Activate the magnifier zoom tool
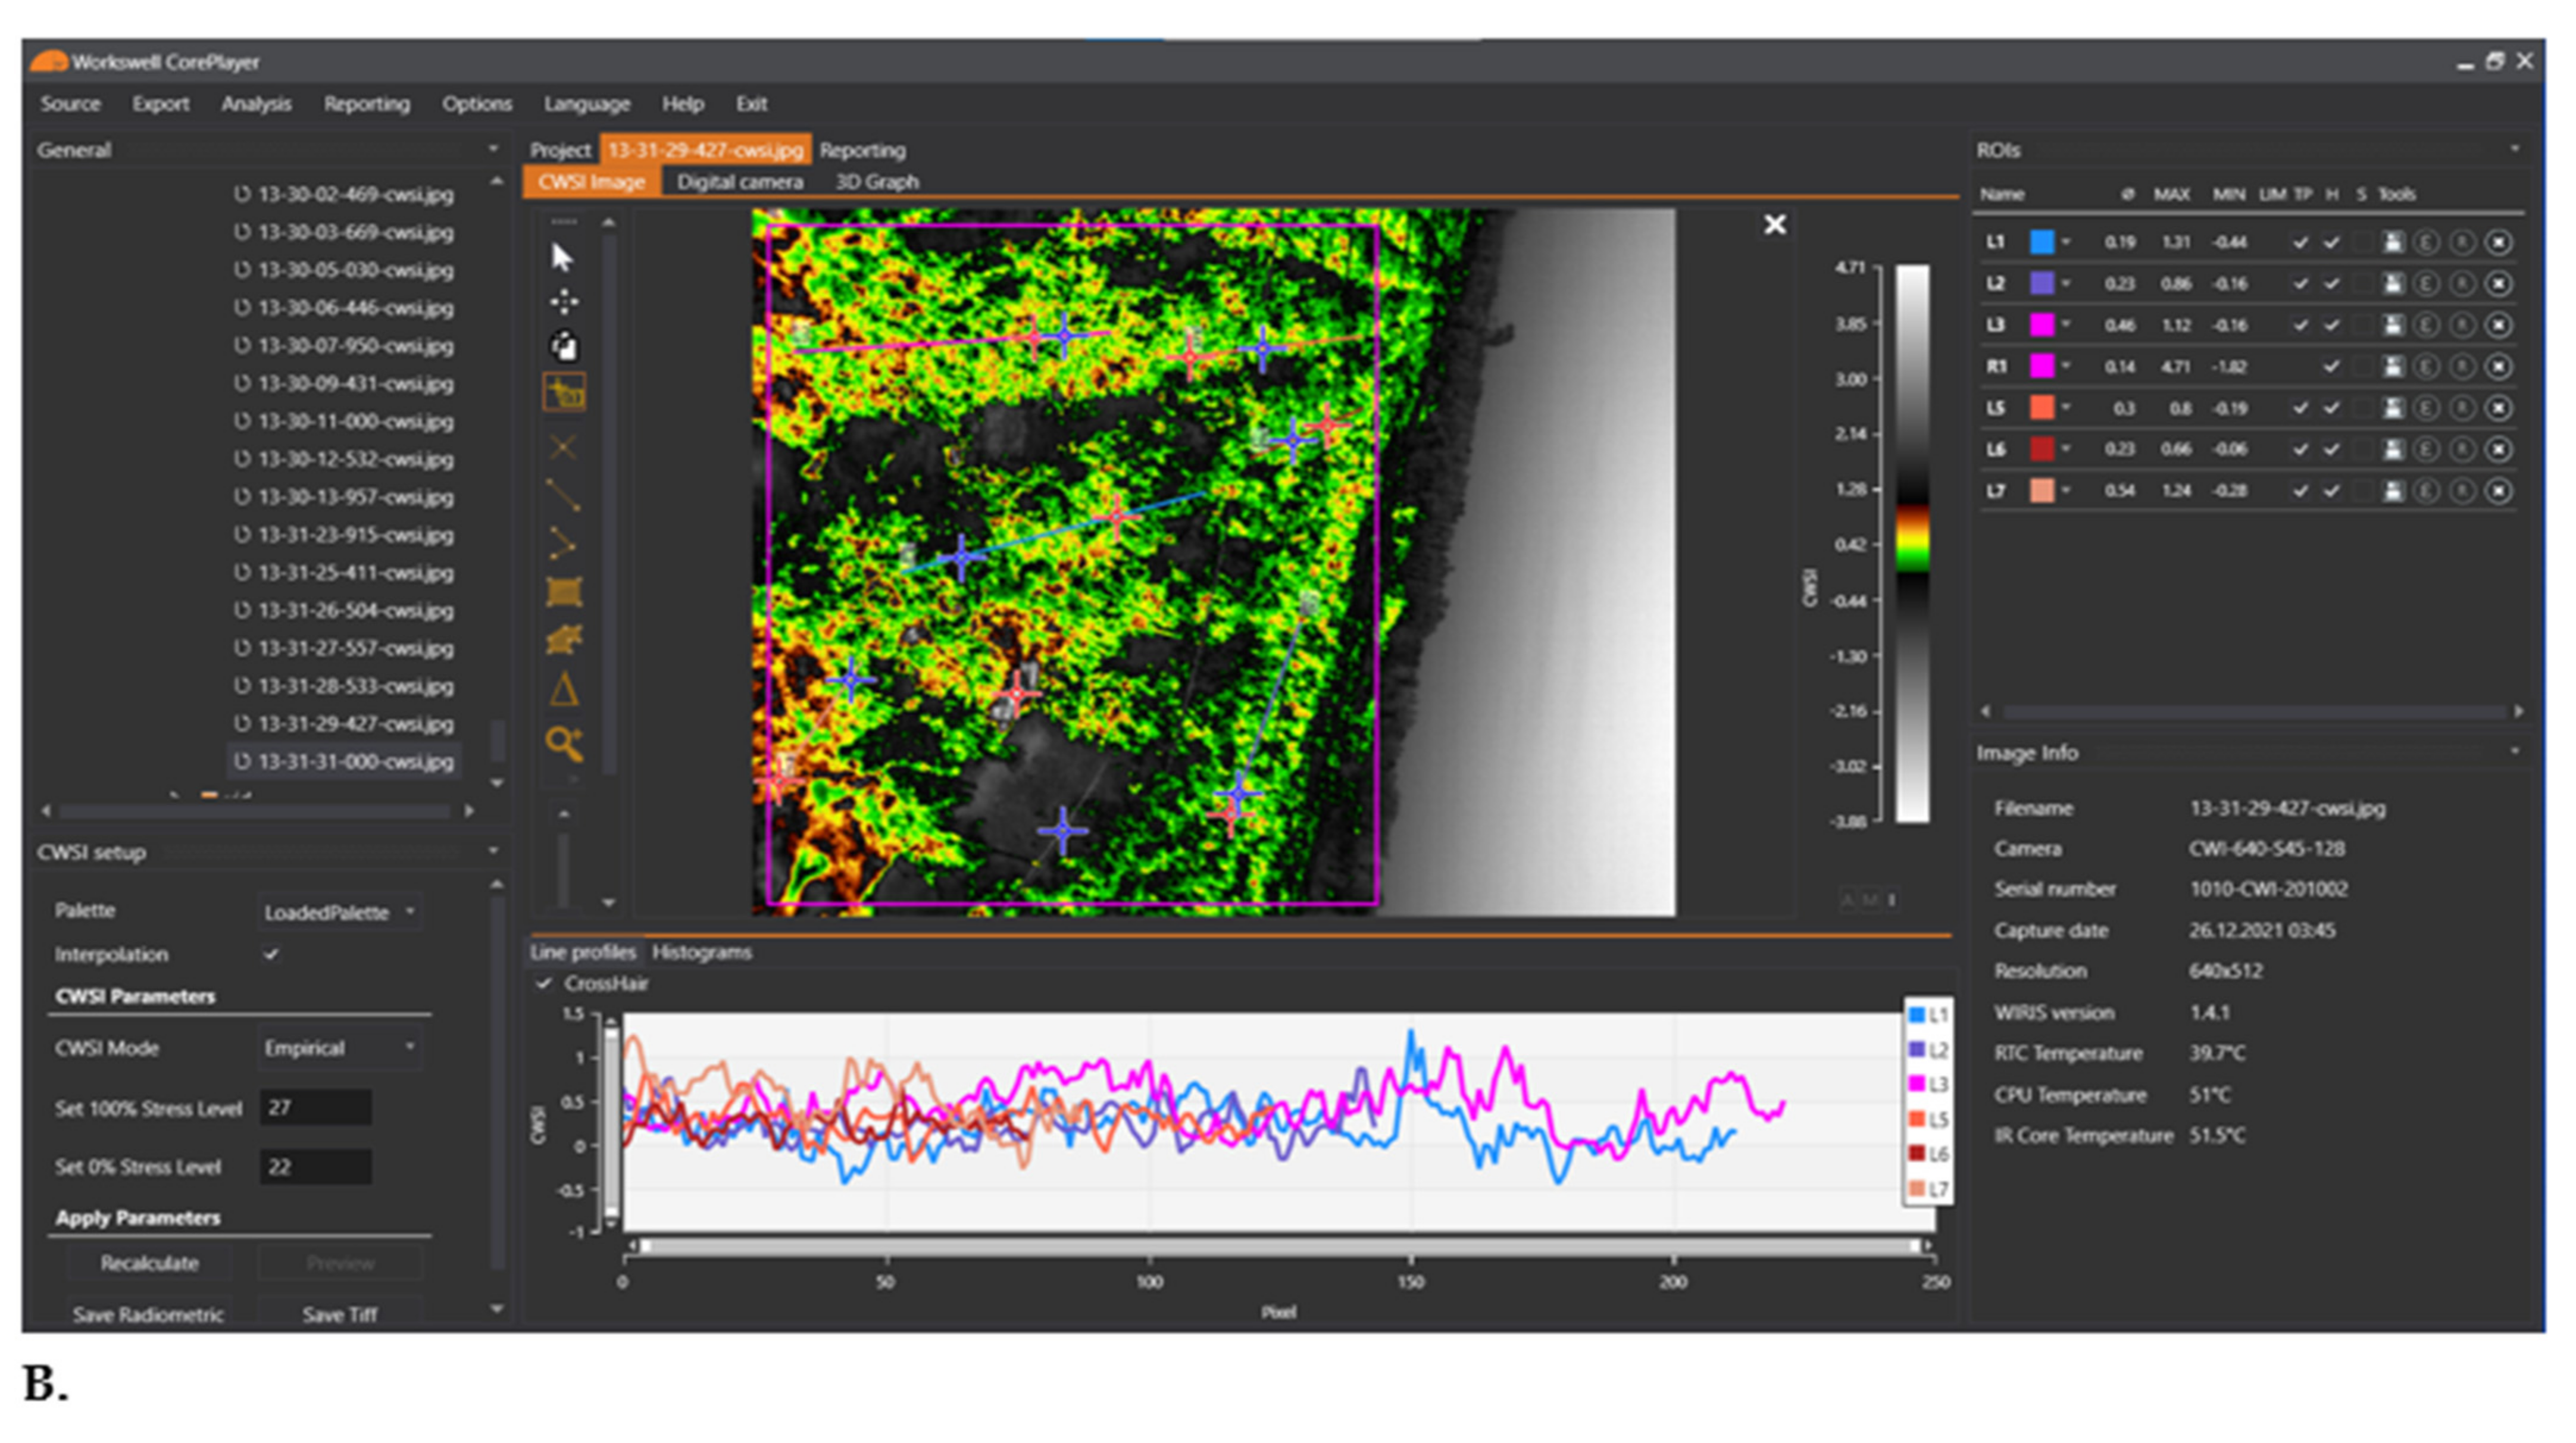 click(x=564, y=743)
